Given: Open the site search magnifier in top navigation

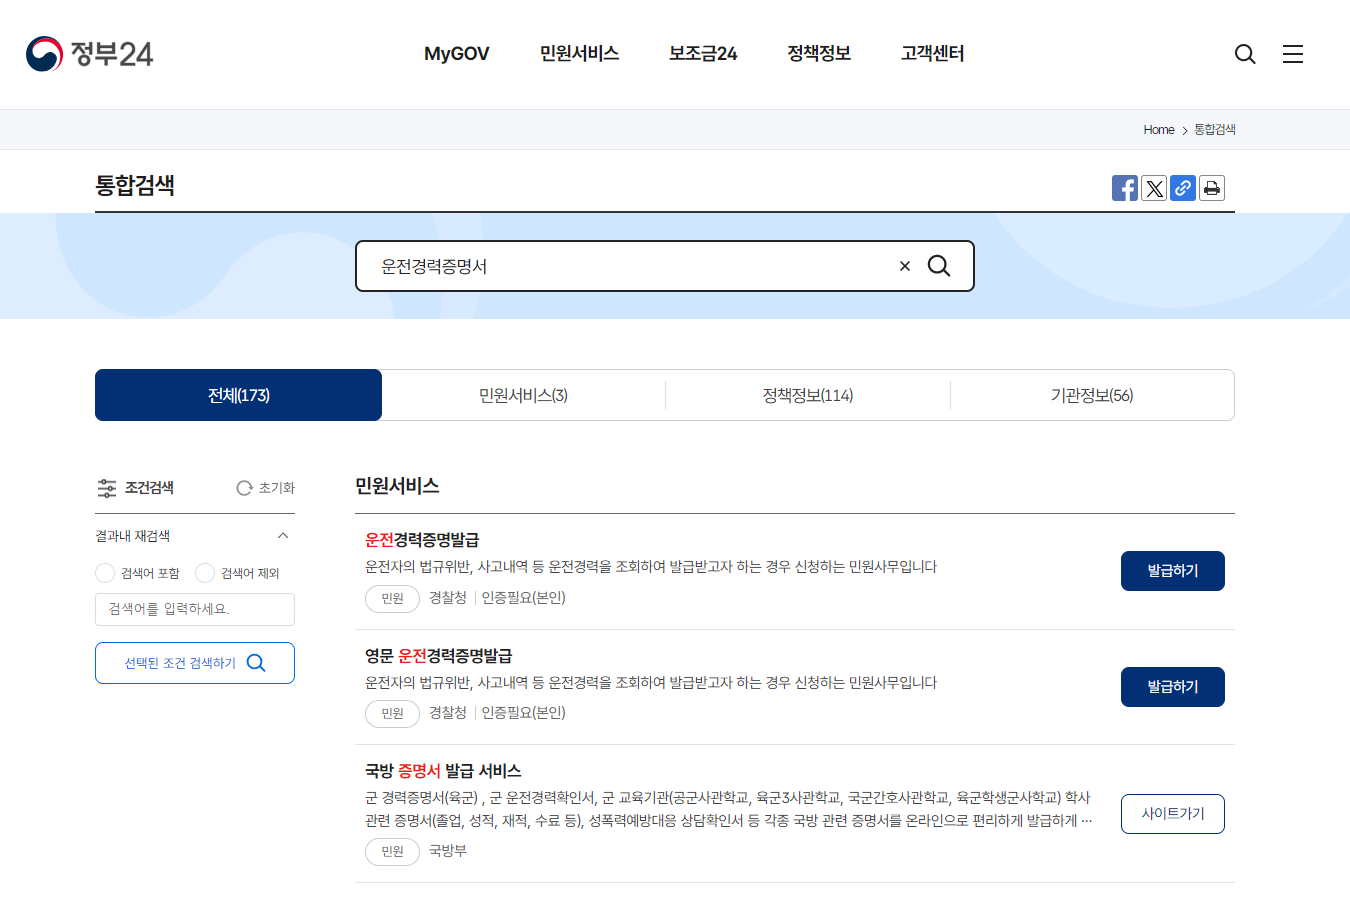Looking at the screenshot, I should [x=1244, y=54].
